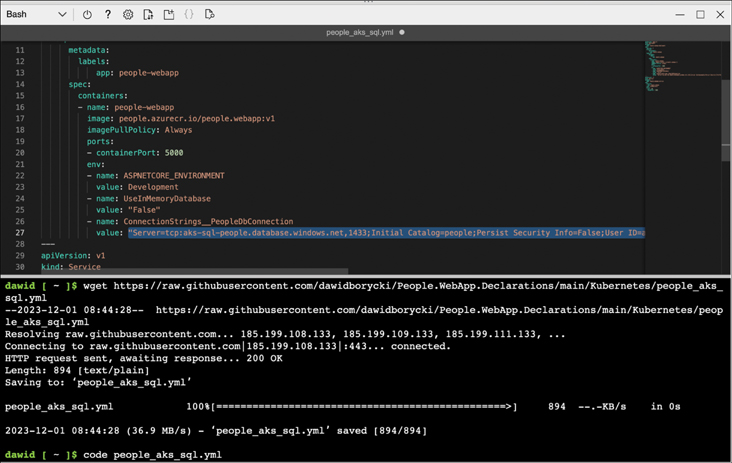
Task: Click the image value people.azurecr.io/people.webapp:v1
Action: pyautogui.click(x=196, y=118)
